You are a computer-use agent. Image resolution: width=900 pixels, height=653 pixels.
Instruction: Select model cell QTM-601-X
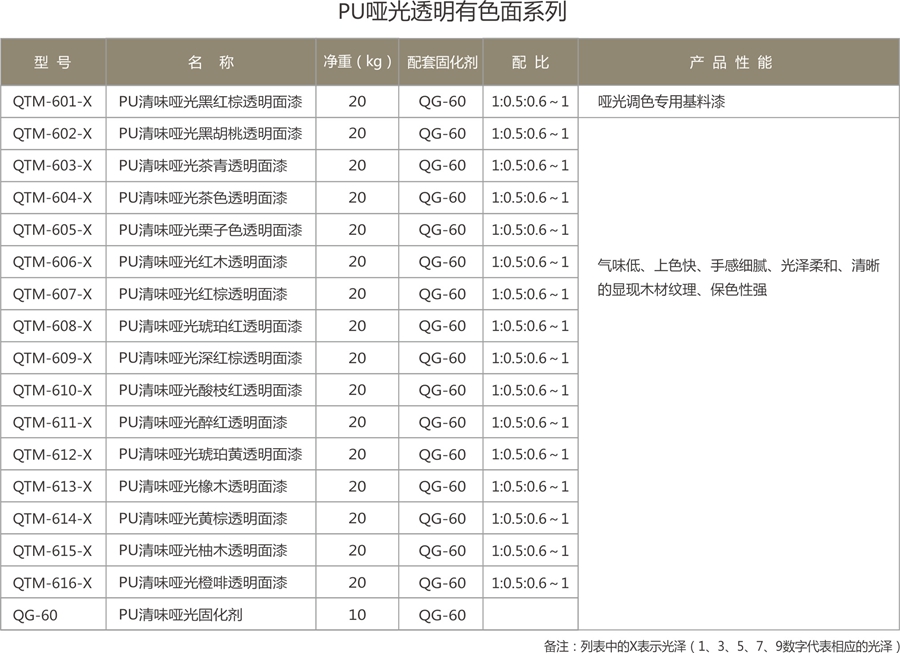coord(53,101)
